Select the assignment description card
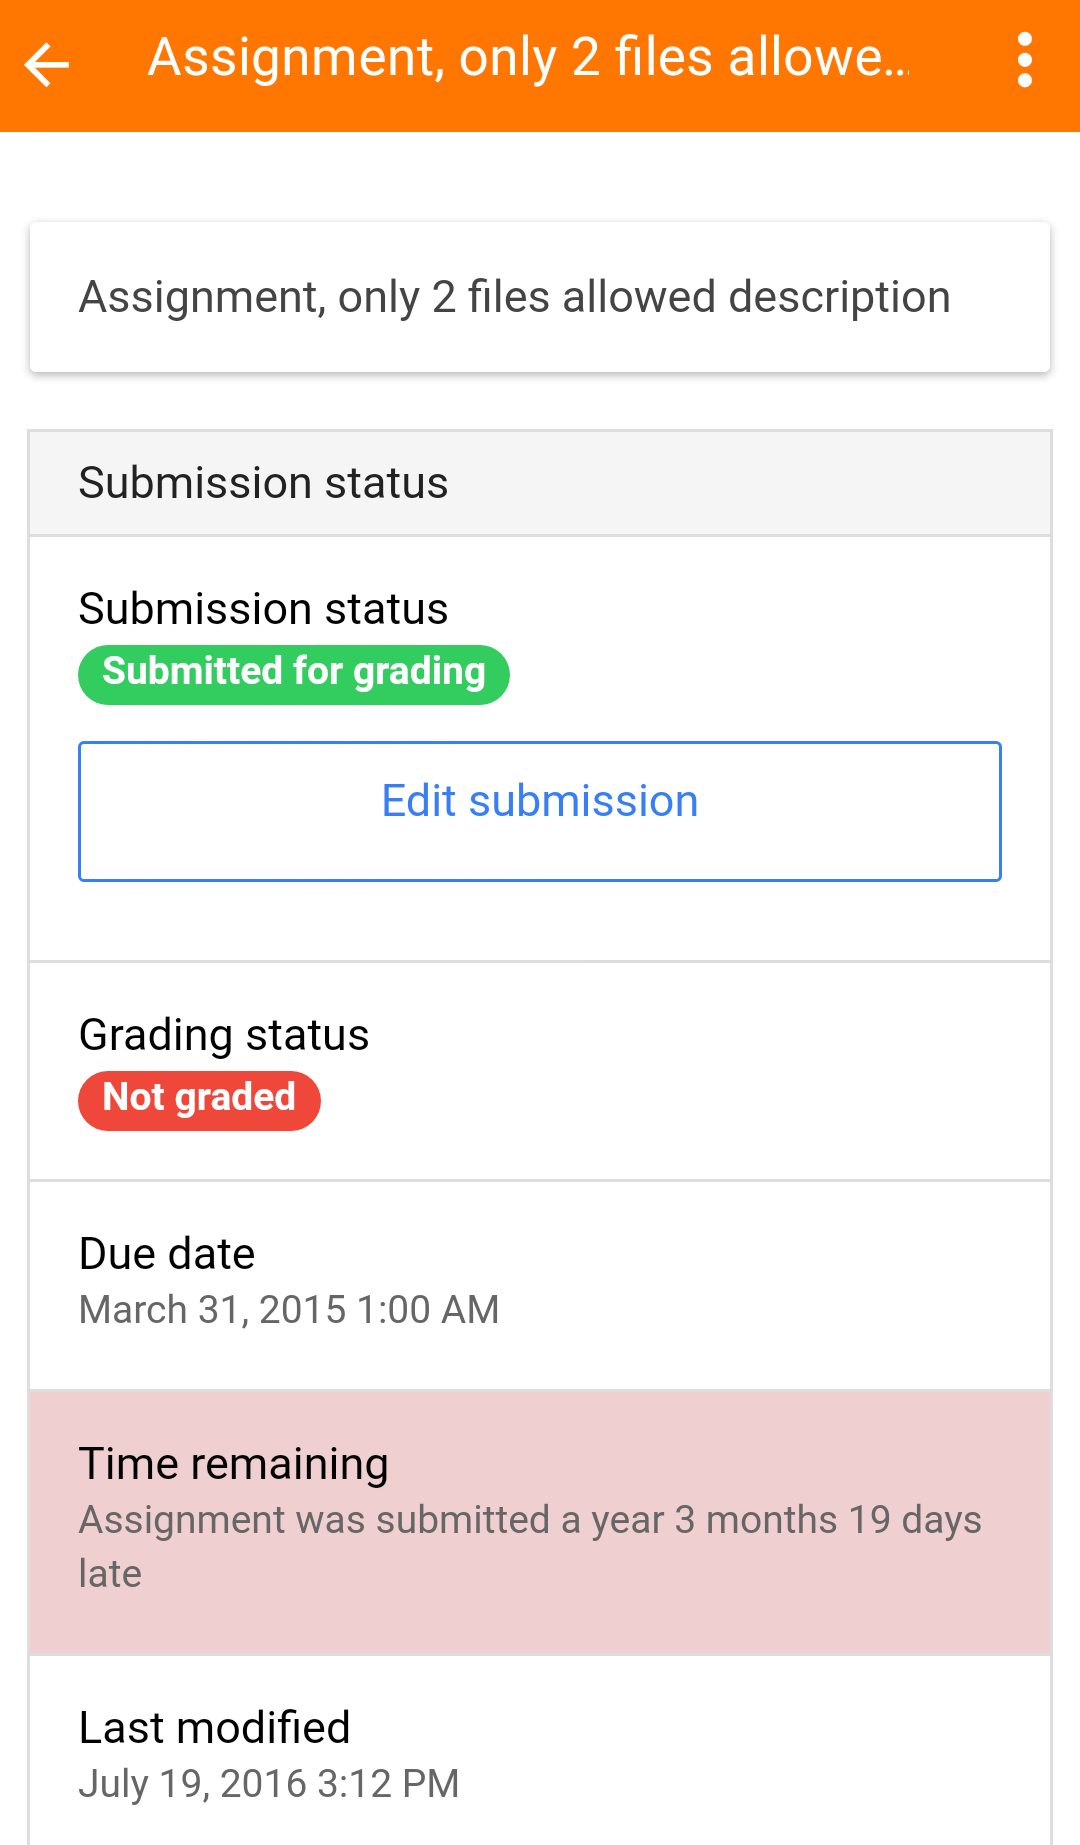The image size is (1080, 1845). pos(540,297)
